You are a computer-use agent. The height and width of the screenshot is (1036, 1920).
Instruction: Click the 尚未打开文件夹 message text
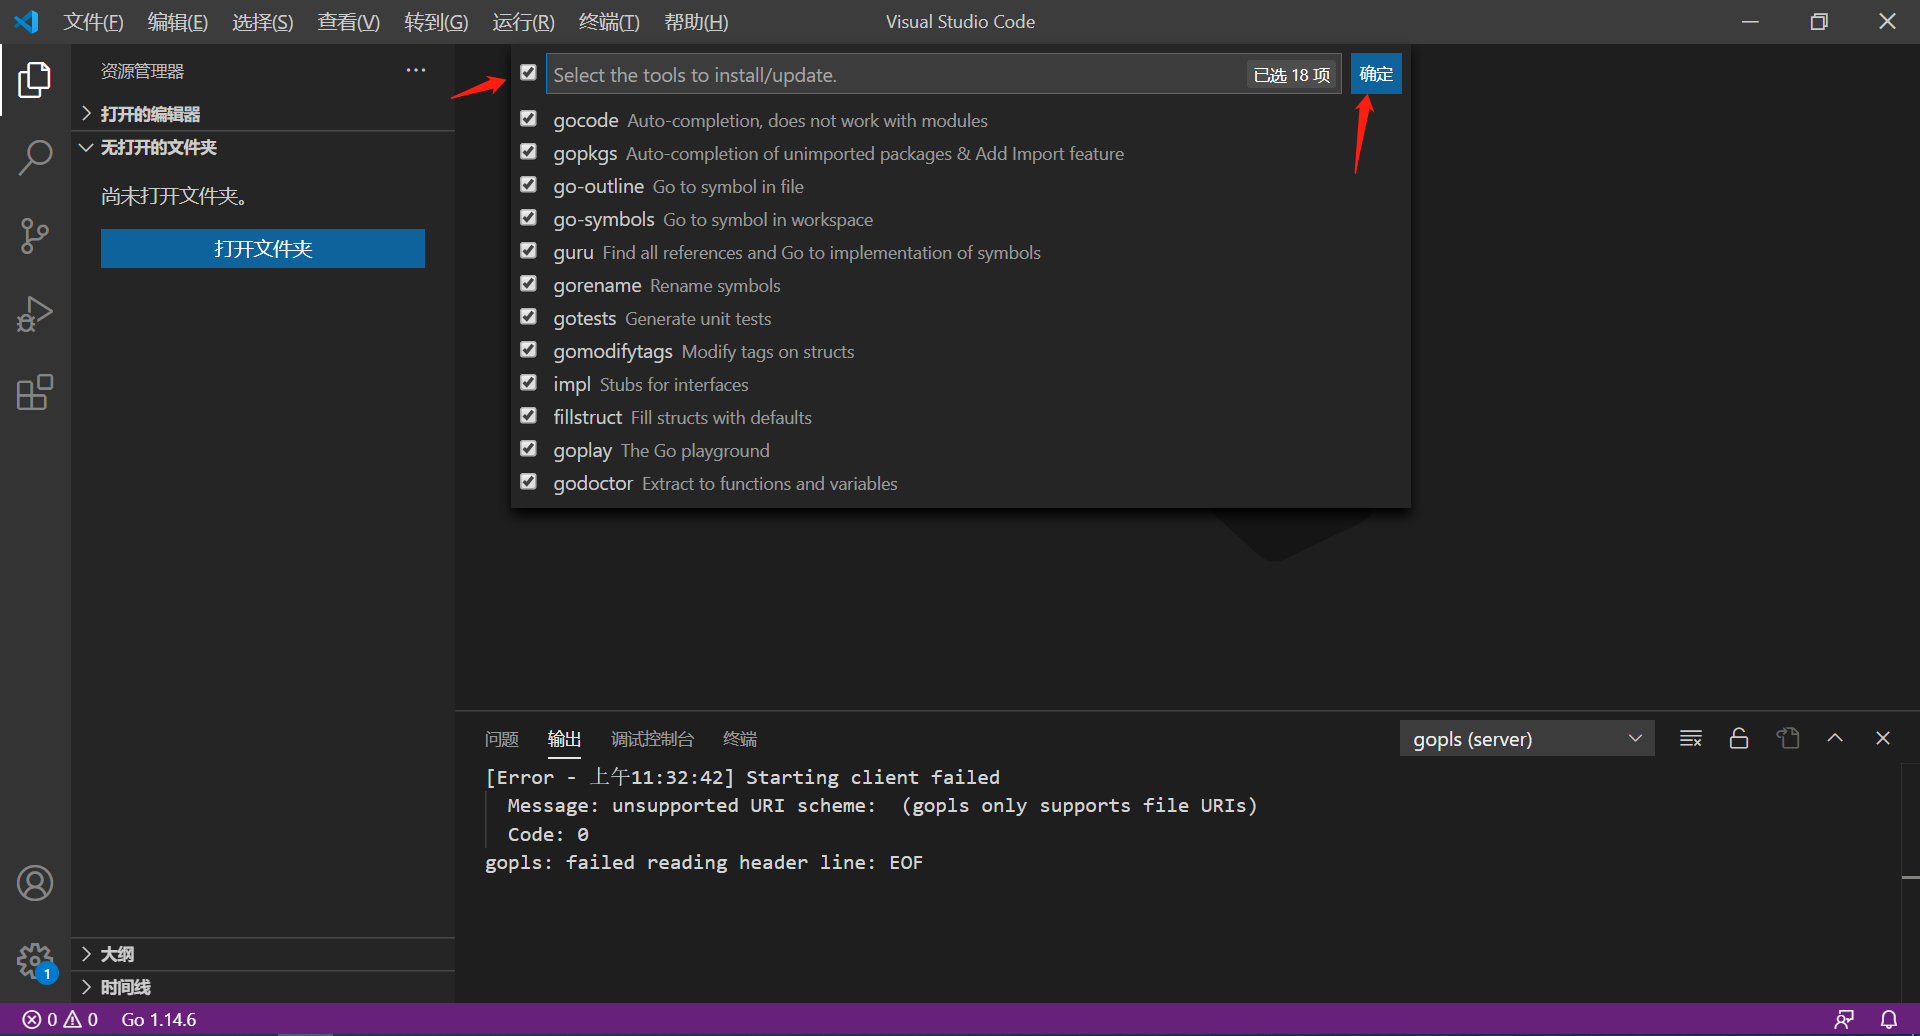pos(174,196)
